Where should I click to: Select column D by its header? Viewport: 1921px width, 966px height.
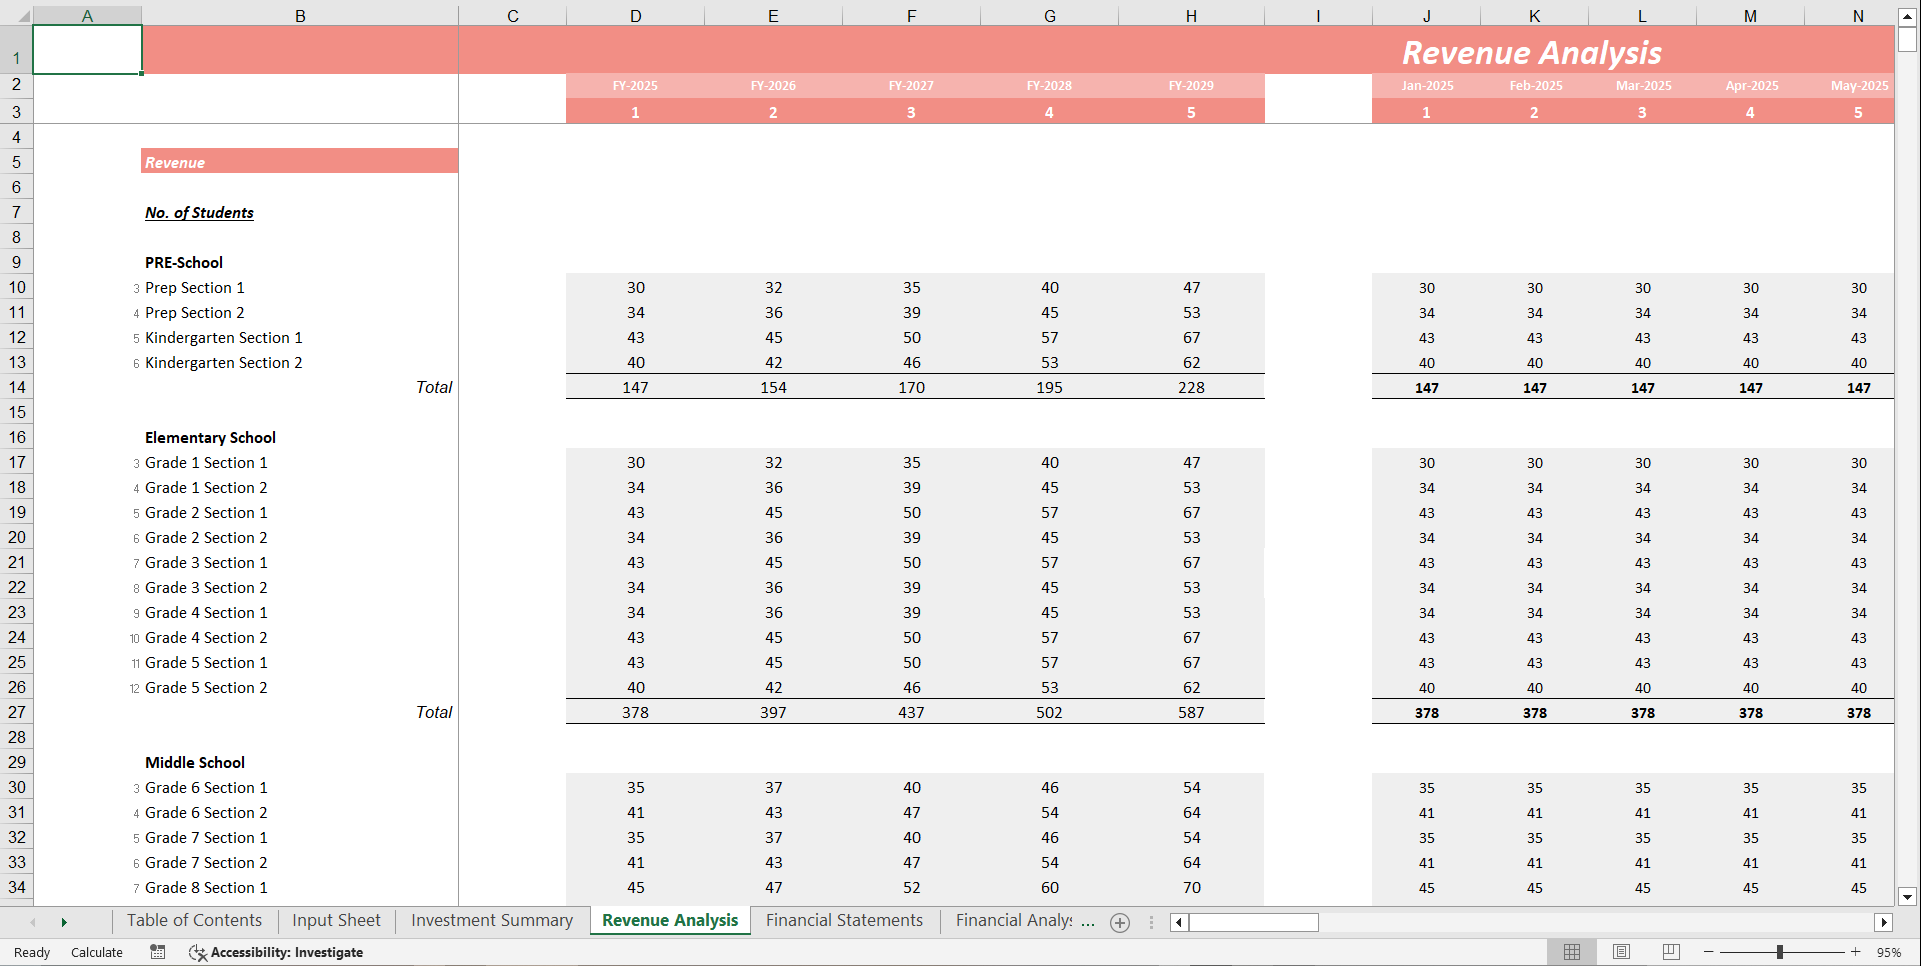click(635, 15)
